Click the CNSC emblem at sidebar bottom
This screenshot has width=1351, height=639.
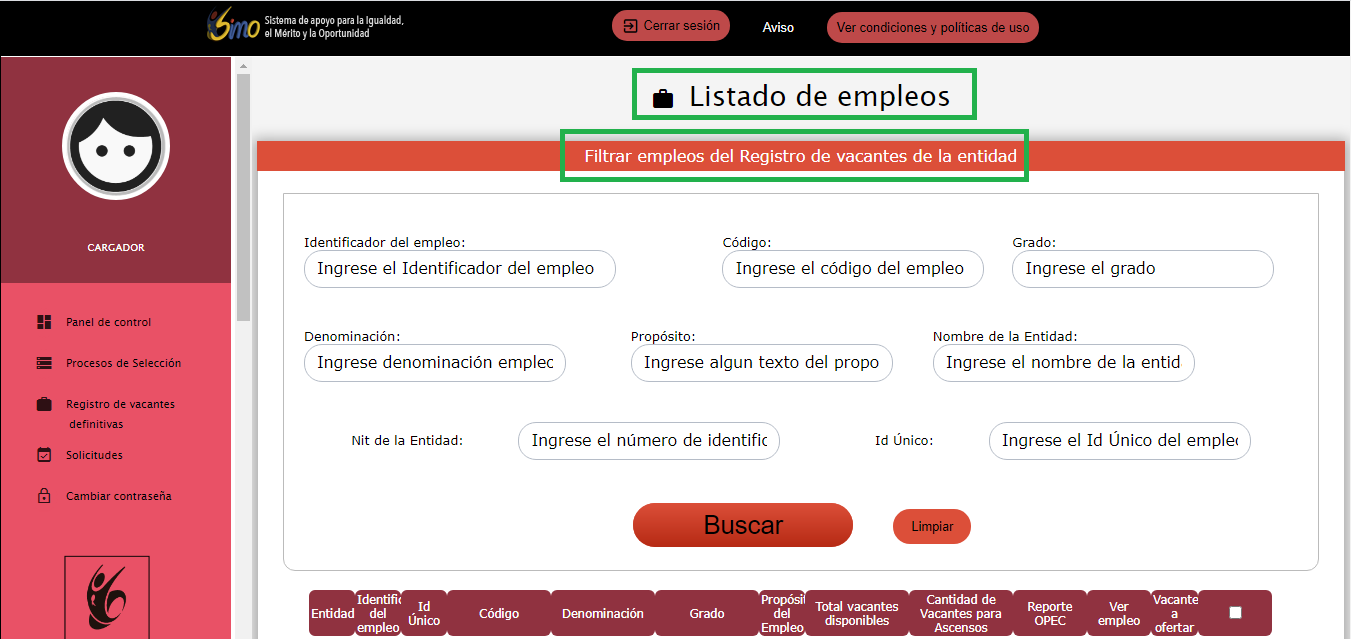click(x=107, y=596)
